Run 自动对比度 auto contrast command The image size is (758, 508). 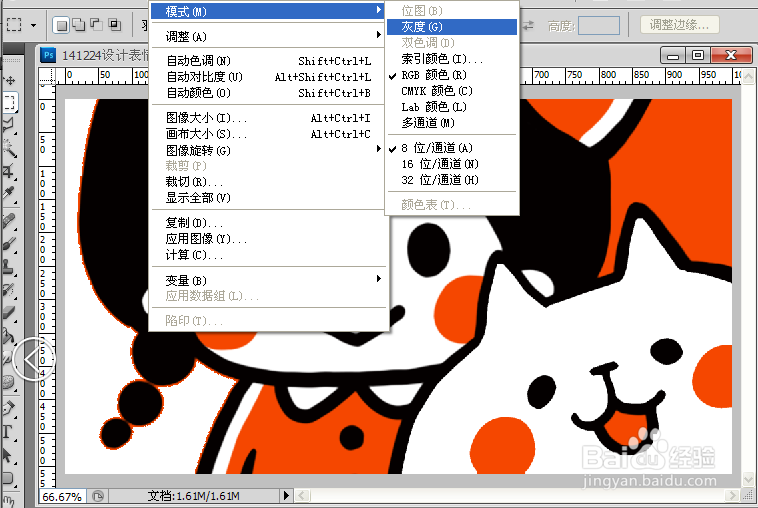269,77
